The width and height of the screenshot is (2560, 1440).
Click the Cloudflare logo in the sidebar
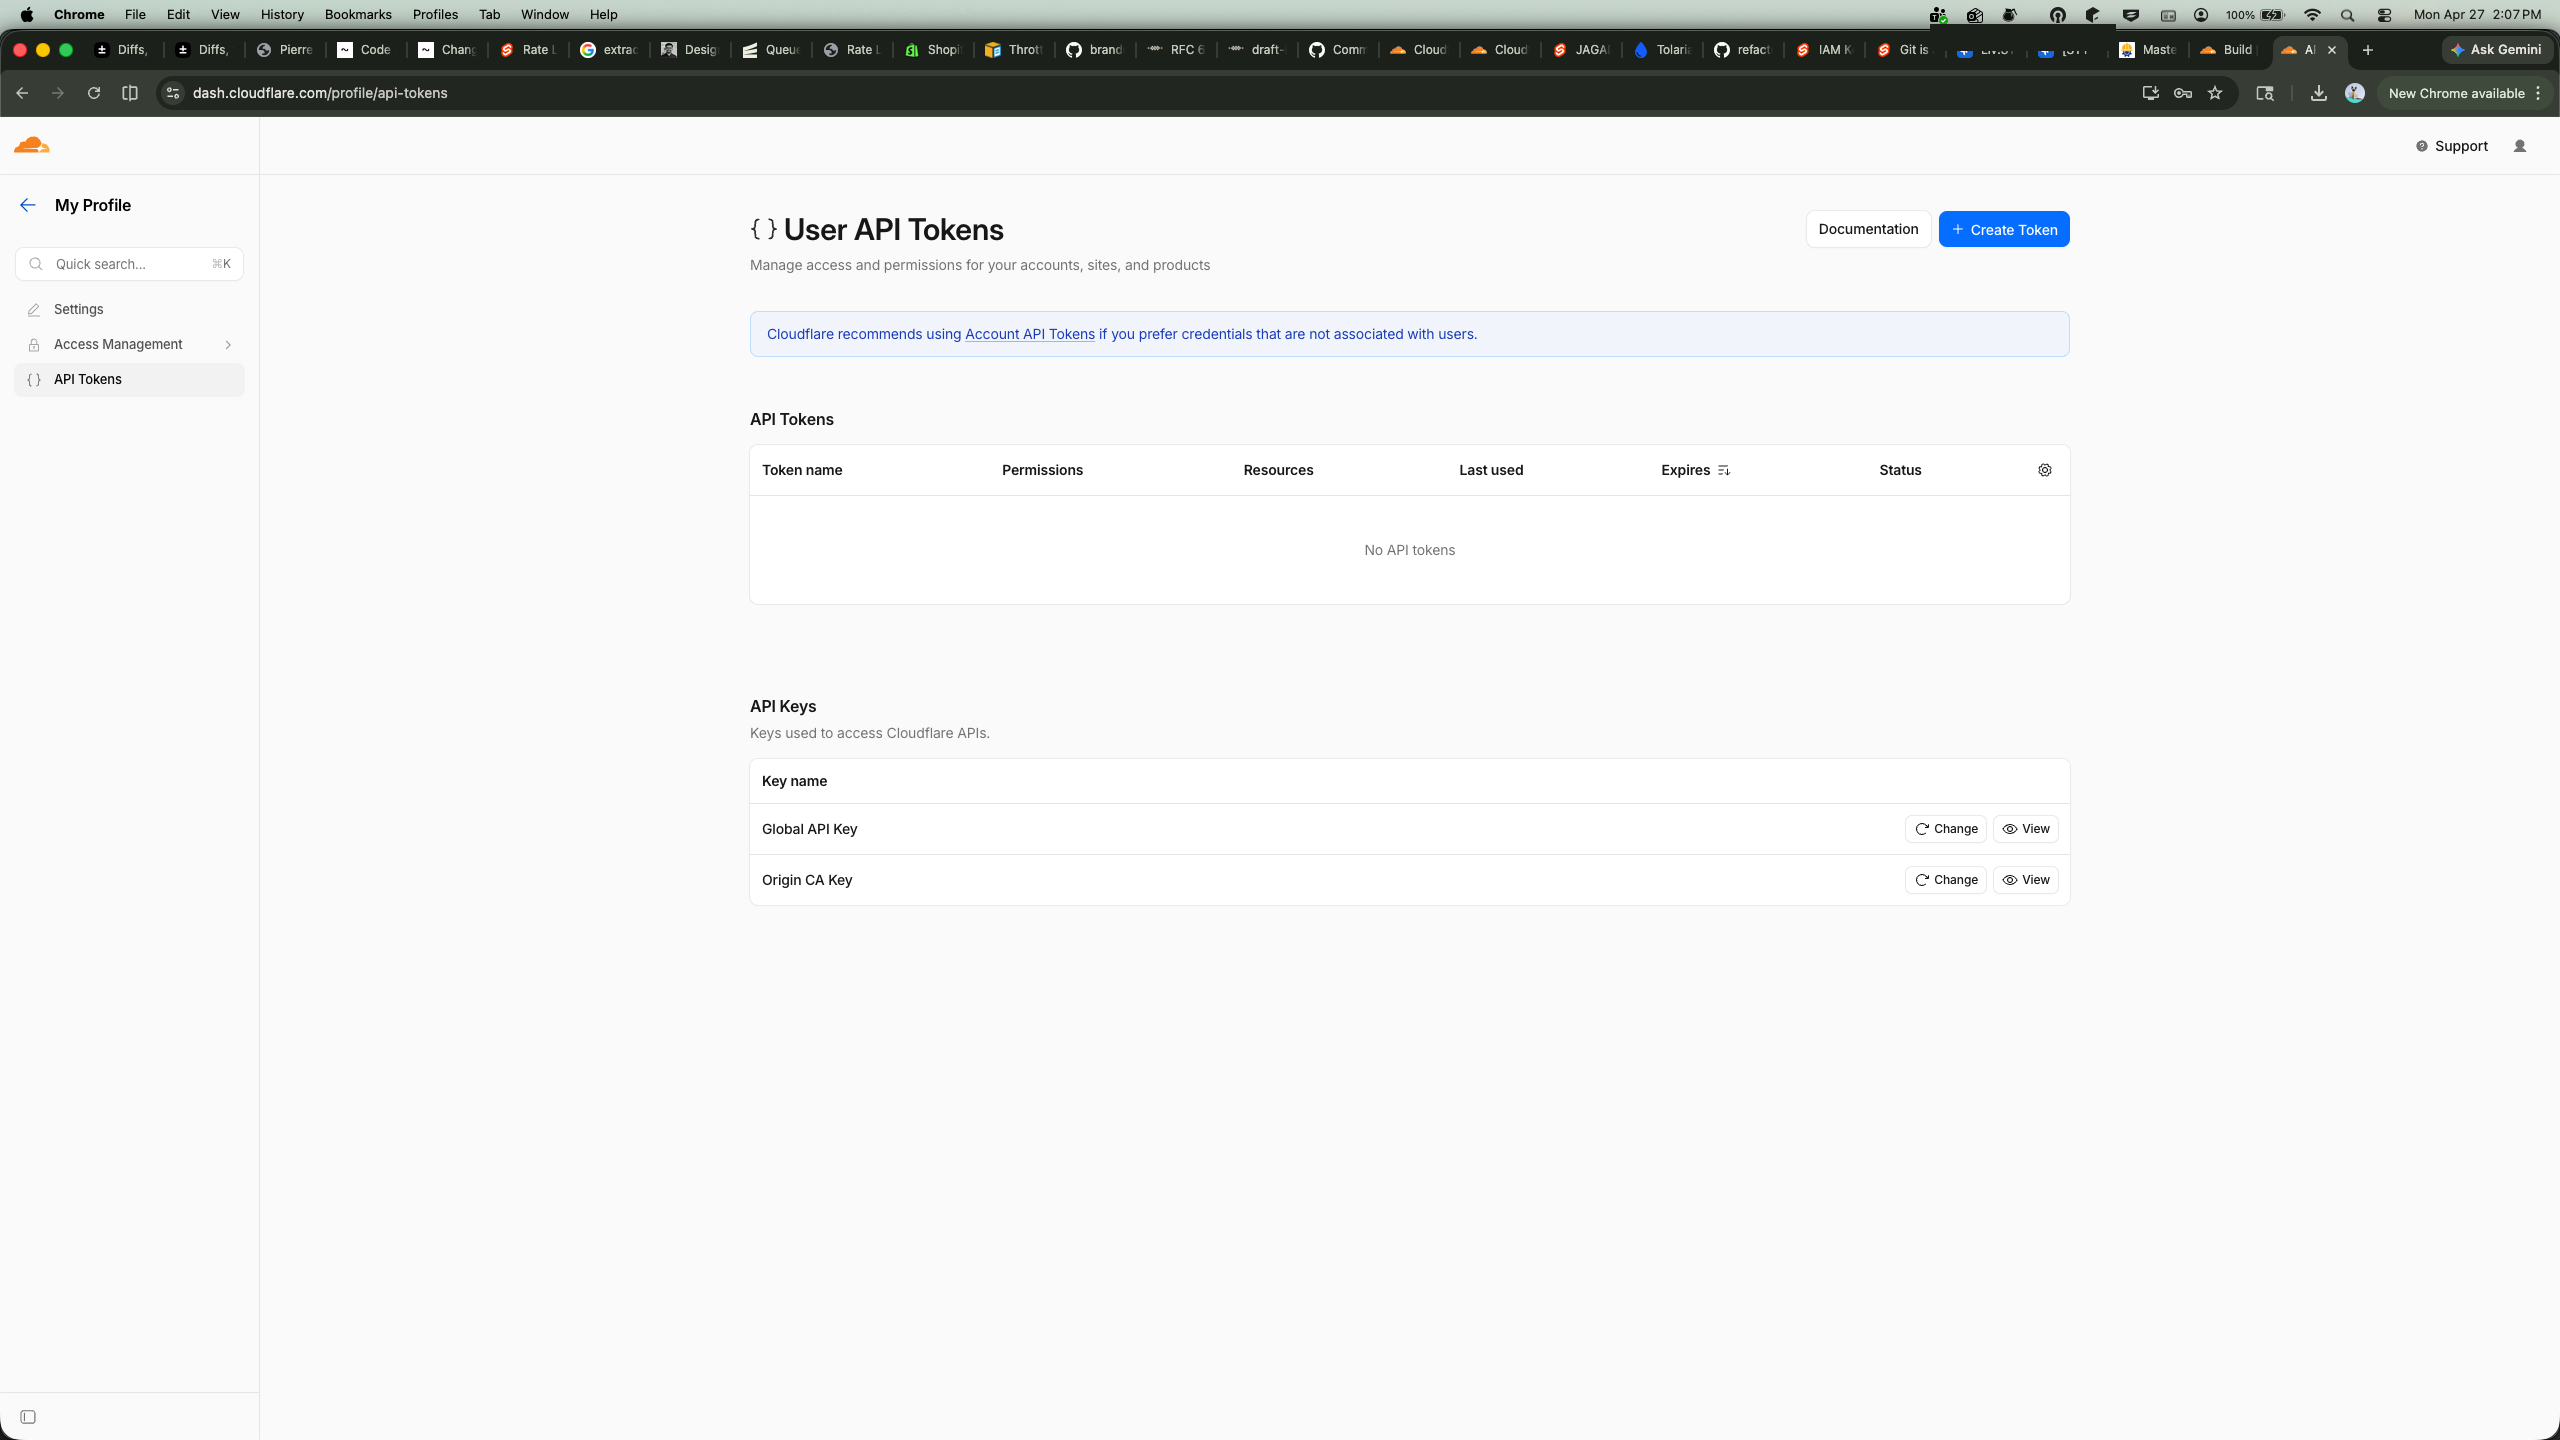click(x=32, y=145)
